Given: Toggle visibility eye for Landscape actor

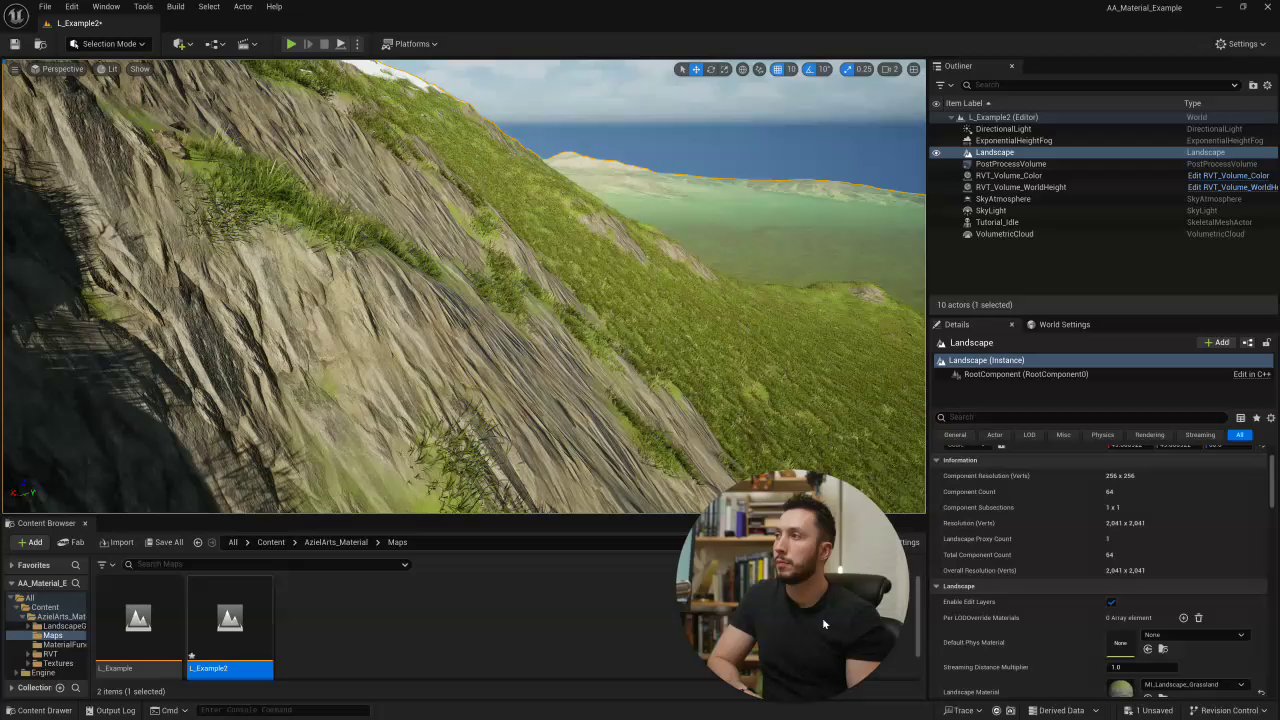Looking at the screenshot, I should tap(936, 153).
